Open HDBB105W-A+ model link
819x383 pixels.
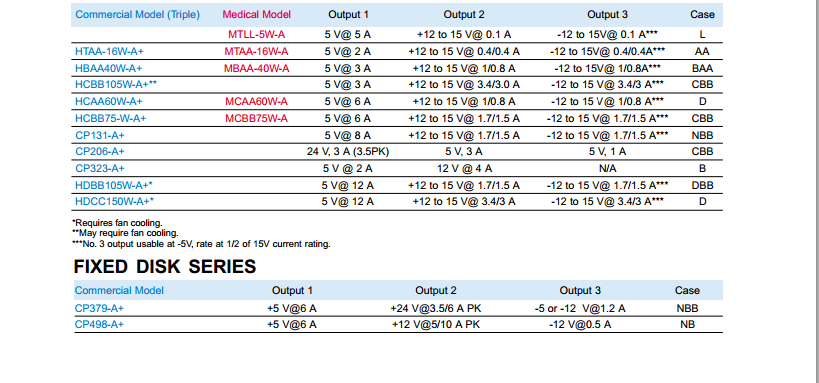114,185
